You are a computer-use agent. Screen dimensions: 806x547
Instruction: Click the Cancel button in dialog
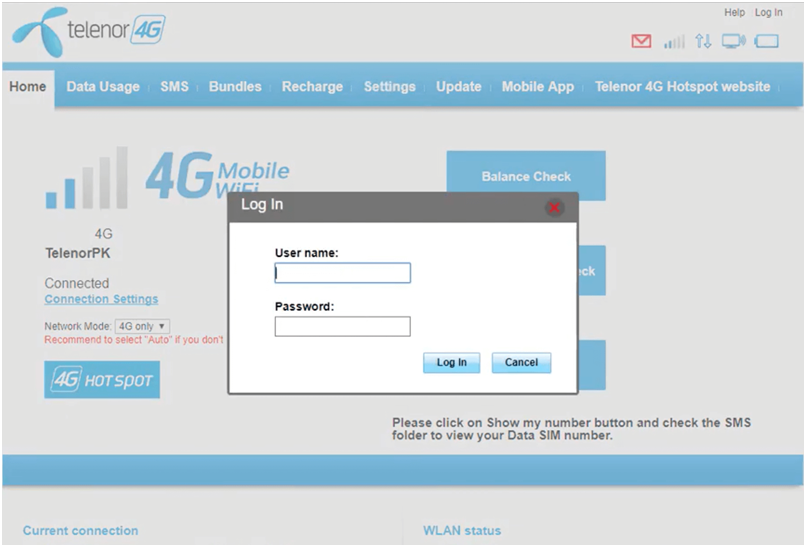click(521, 362)
